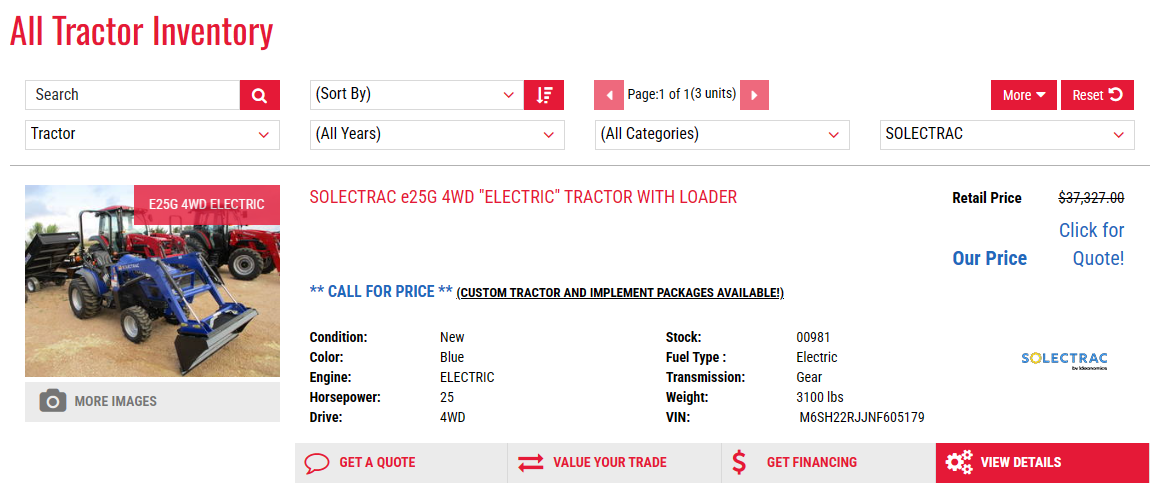Open the SOLECTRAC brand dropdown
This screenshot has width=1159, height=503.
(1006, 134)
